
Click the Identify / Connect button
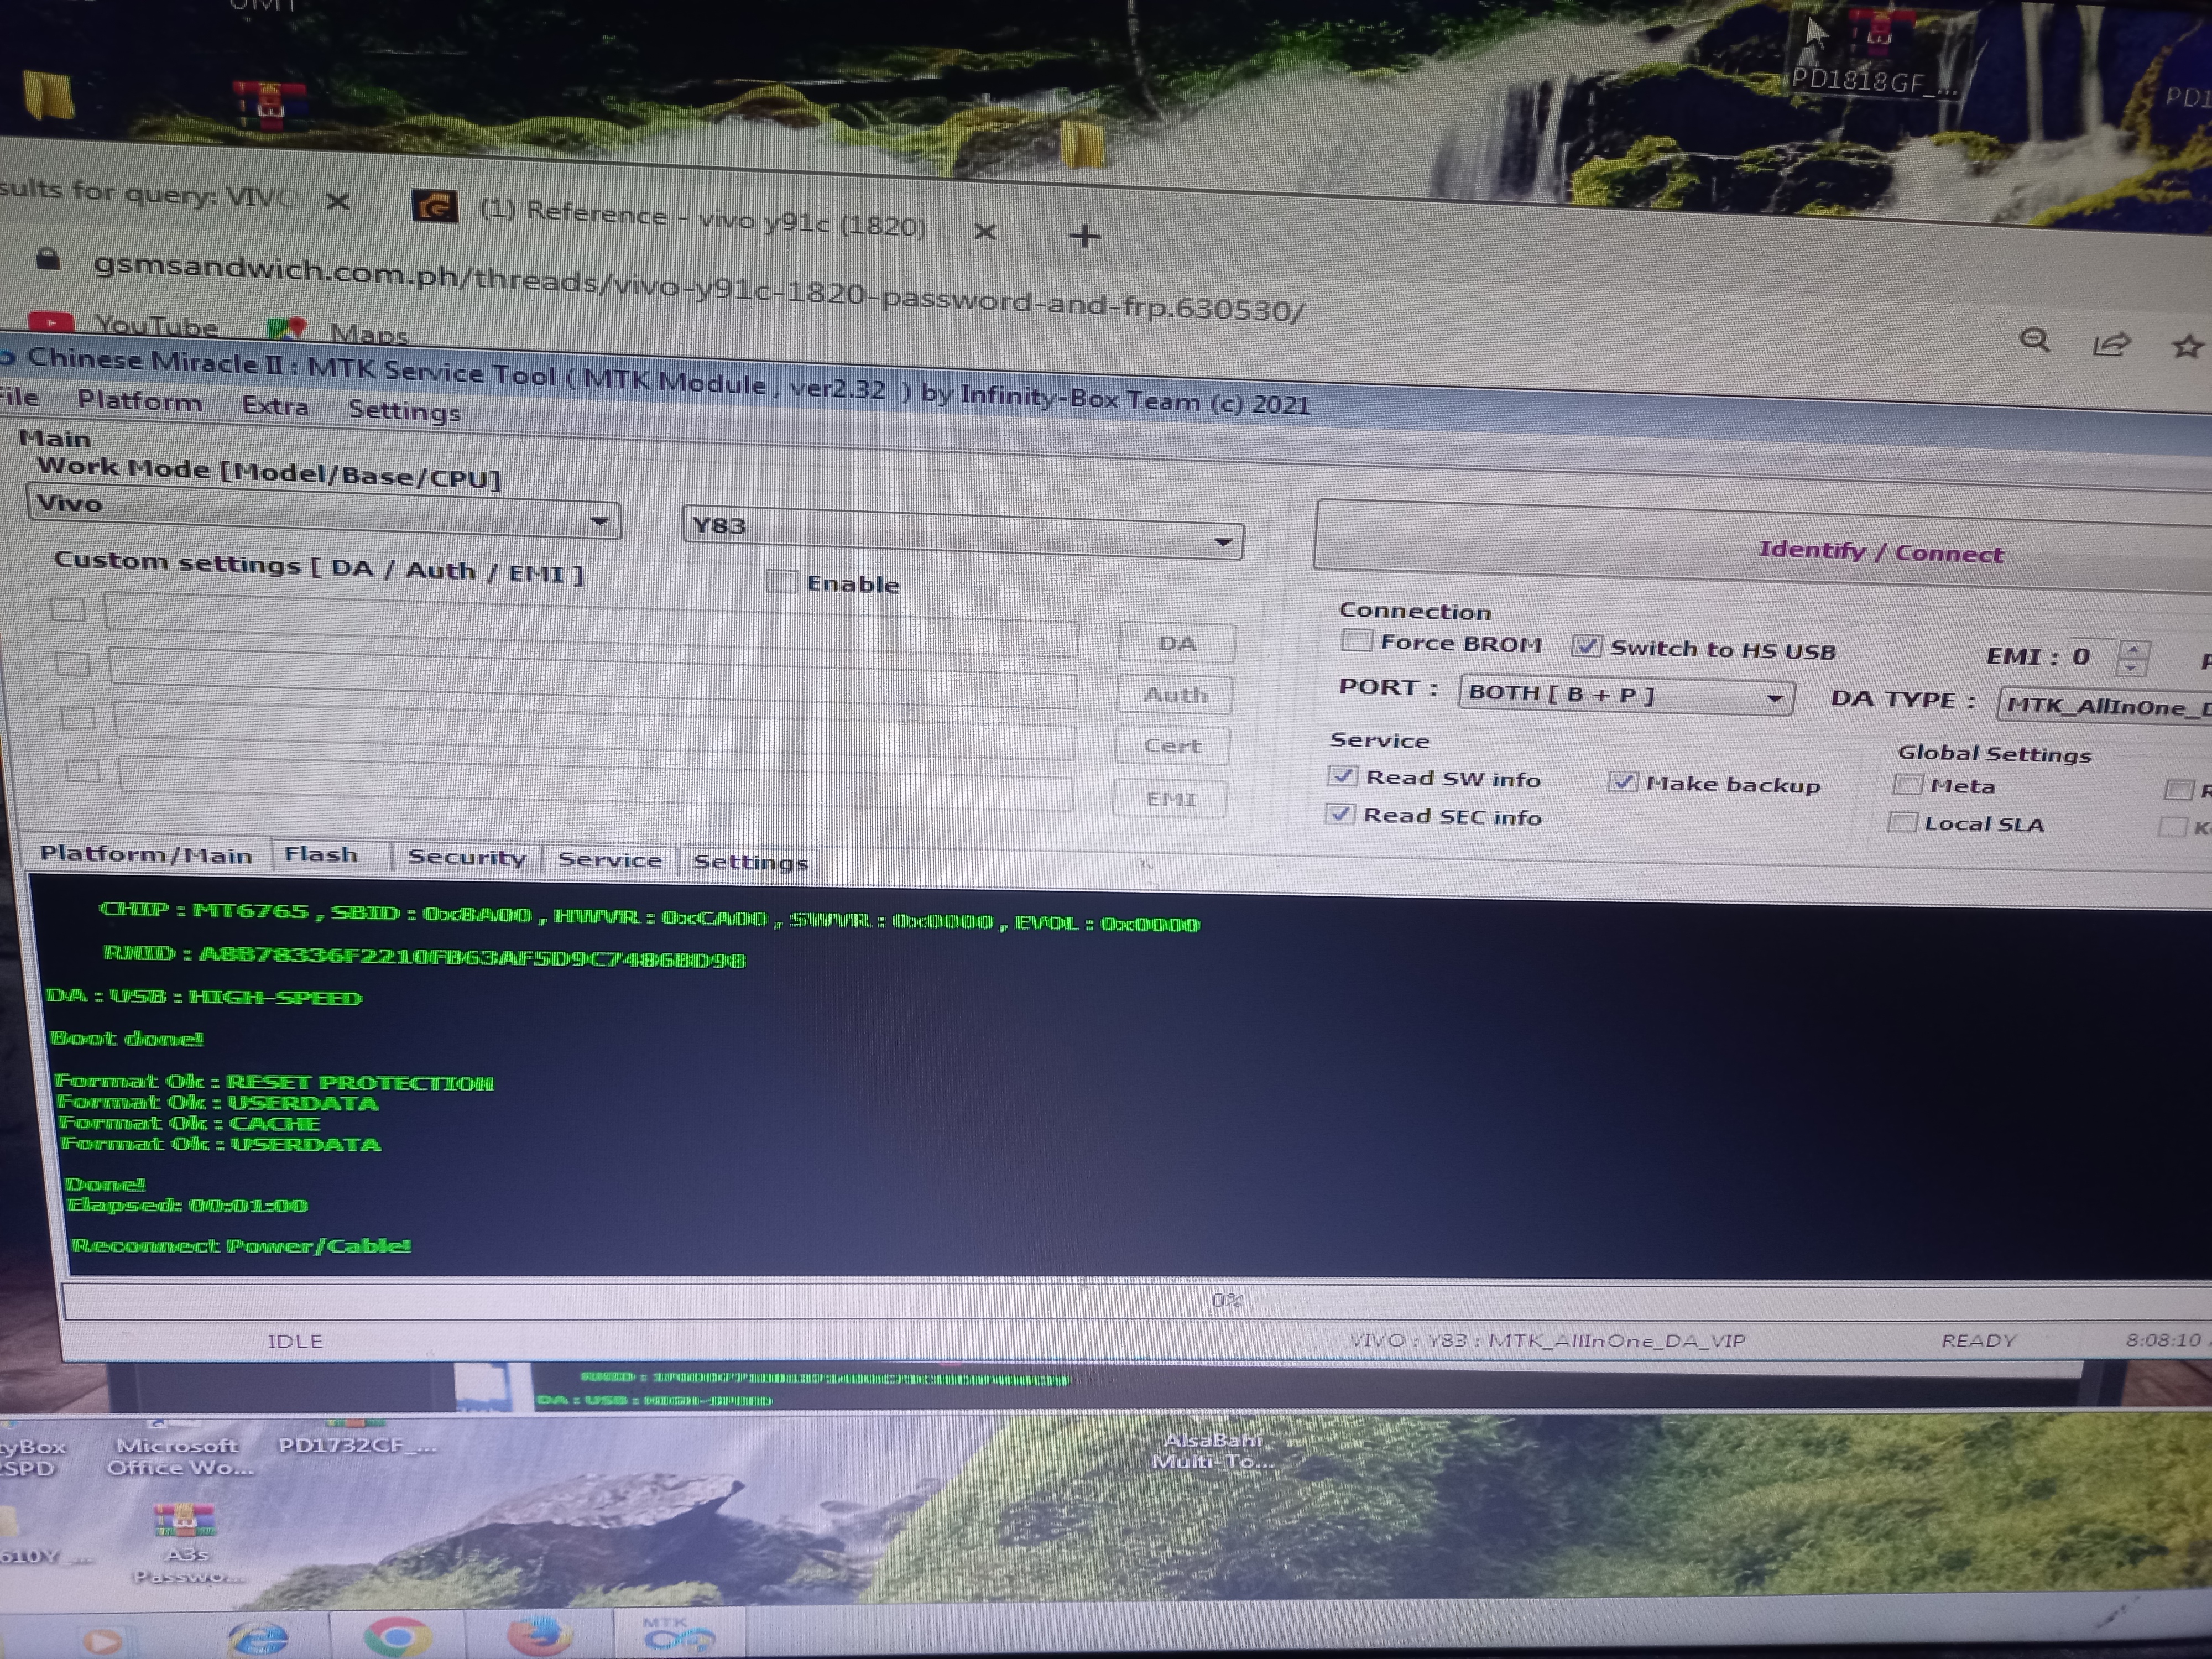click(1764, 550)
